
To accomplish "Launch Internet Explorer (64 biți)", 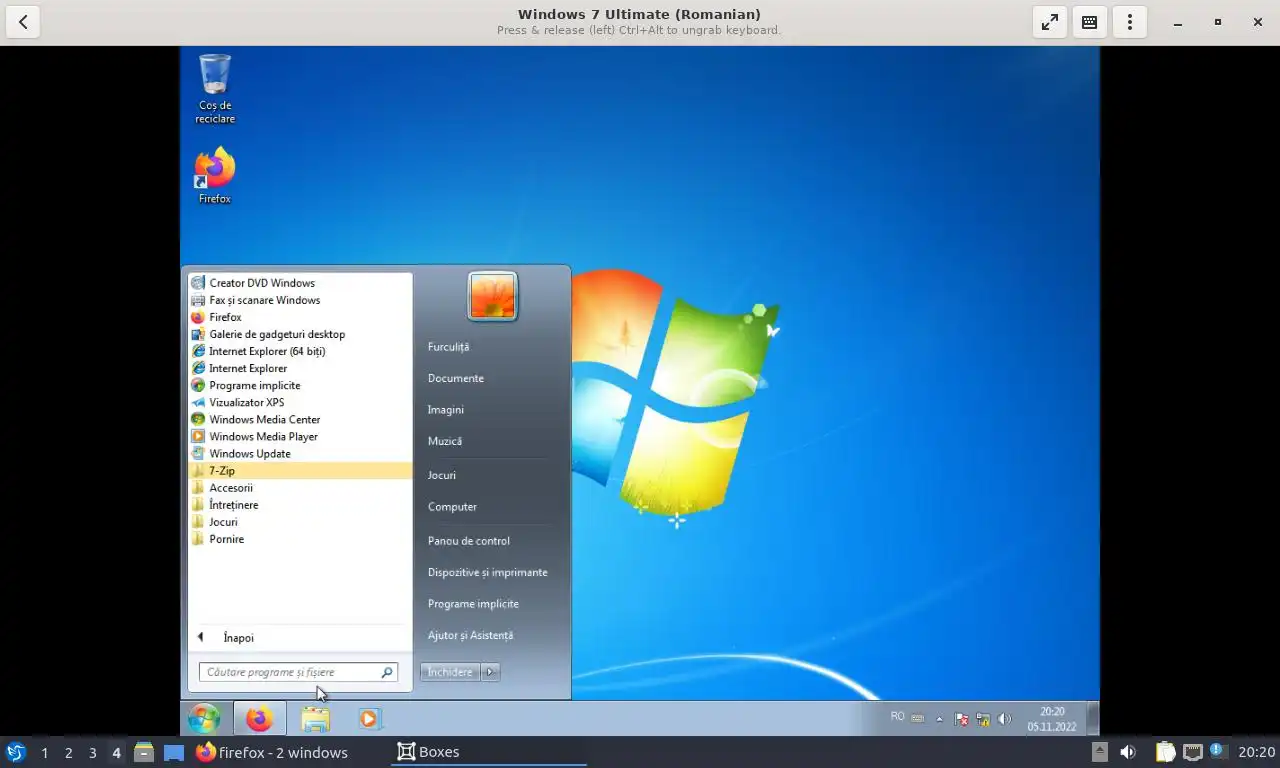I will coord(300,351).
